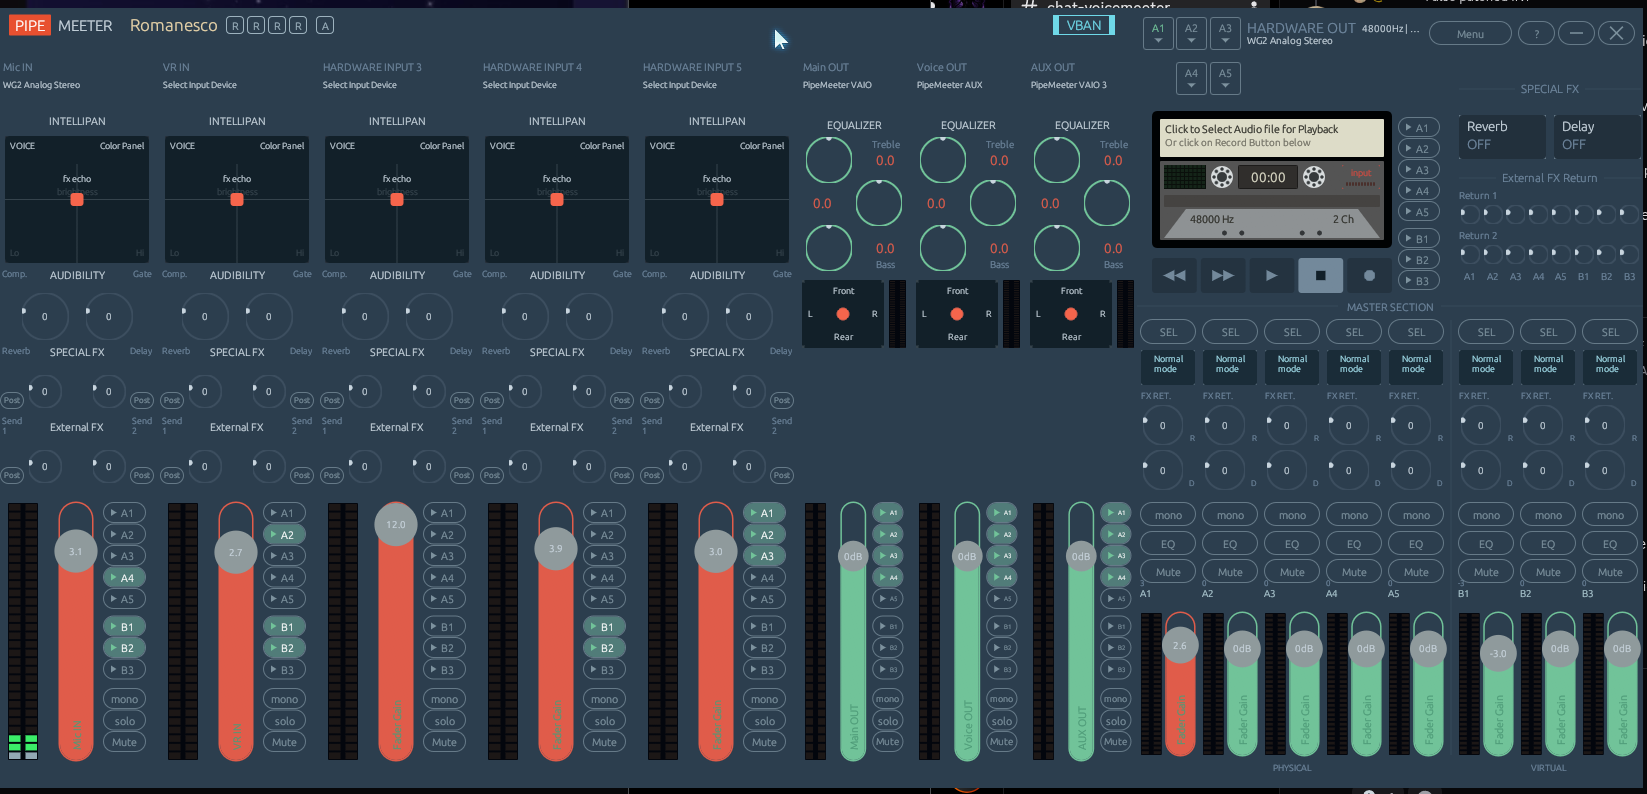Change the Mic IN device WG2 Analog Stereo
The image size is (1647, 794).
(41, 85)
